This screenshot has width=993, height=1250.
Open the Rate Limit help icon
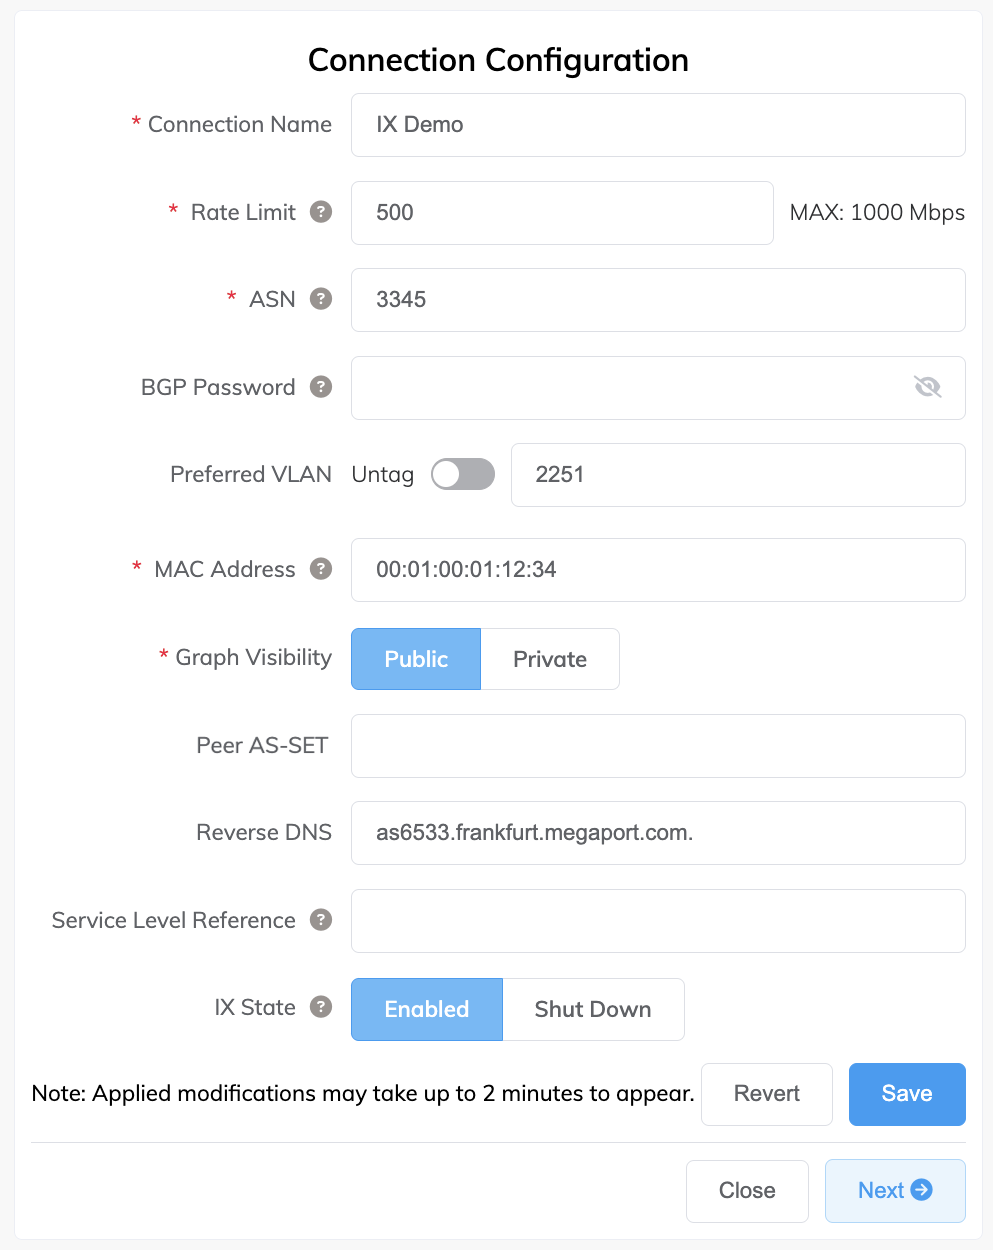pyautogui.click(x=320, y=212)
